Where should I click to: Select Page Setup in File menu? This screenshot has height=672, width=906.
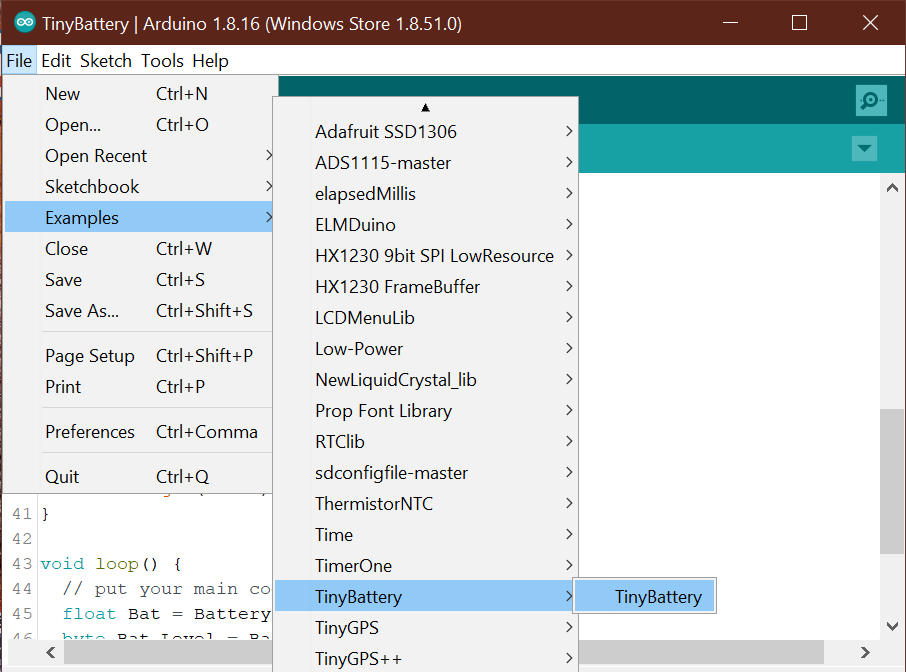pyautogui.click(x=139, y=356)
